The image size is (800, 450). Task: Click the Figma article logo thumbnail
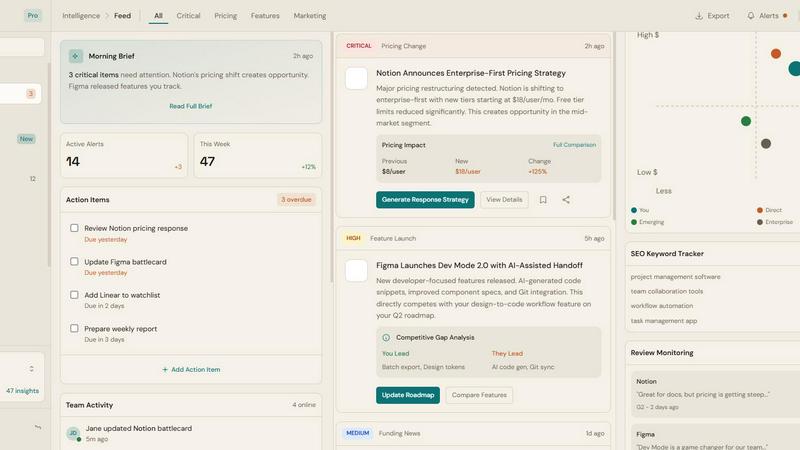[356, 271]
